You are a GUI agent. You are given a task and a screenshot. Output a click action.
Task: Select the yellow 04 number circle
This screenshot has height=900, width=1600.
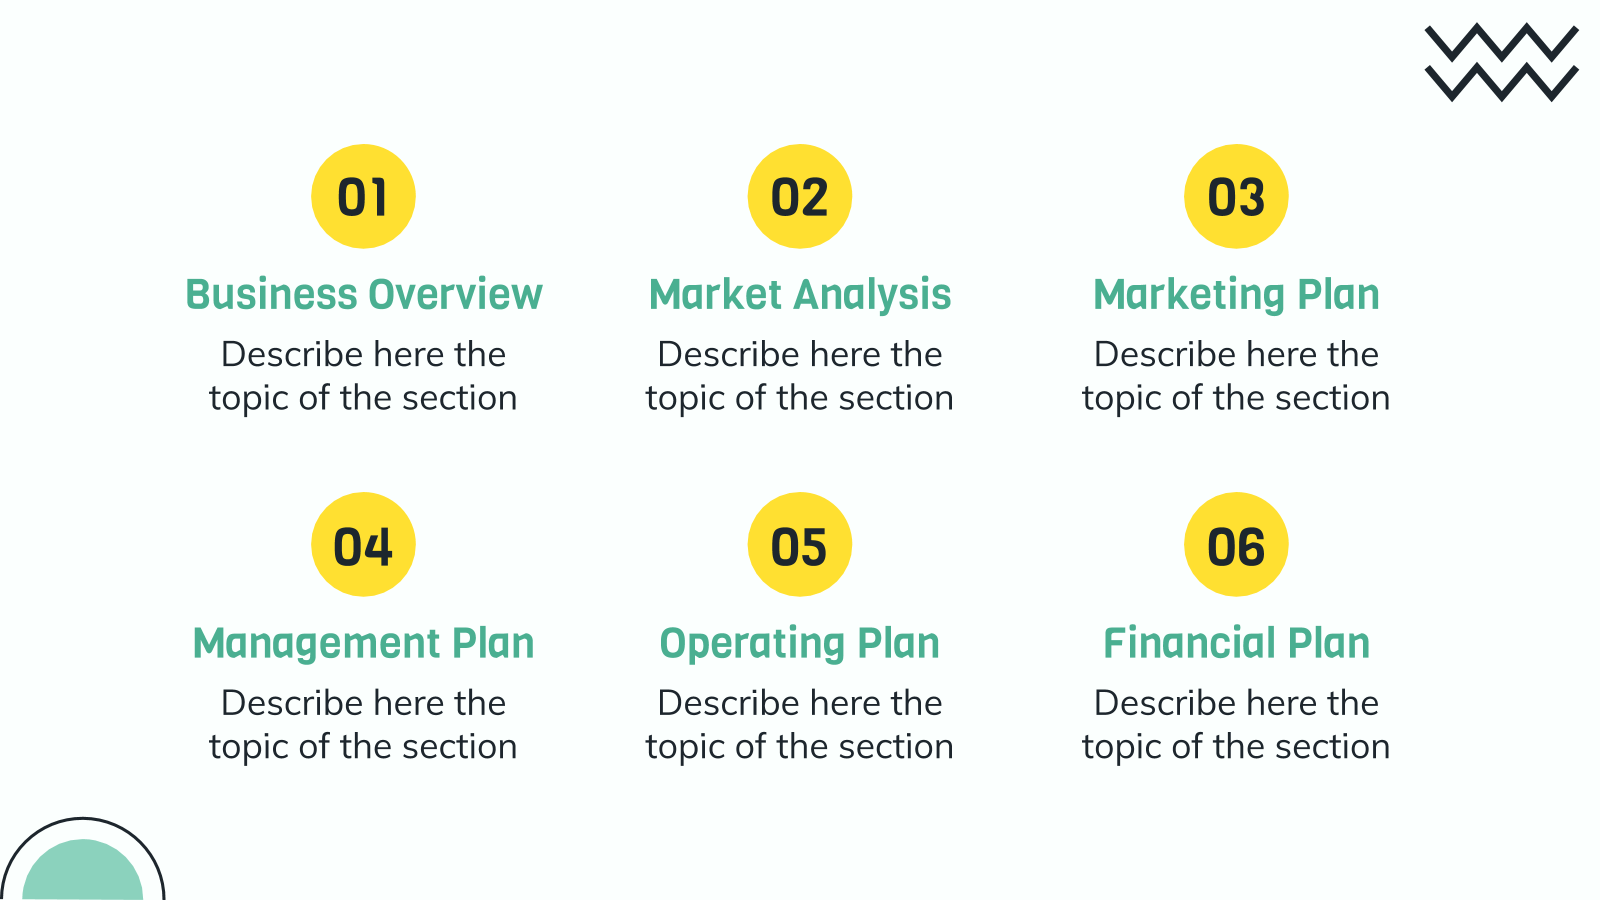click(363, 544)
